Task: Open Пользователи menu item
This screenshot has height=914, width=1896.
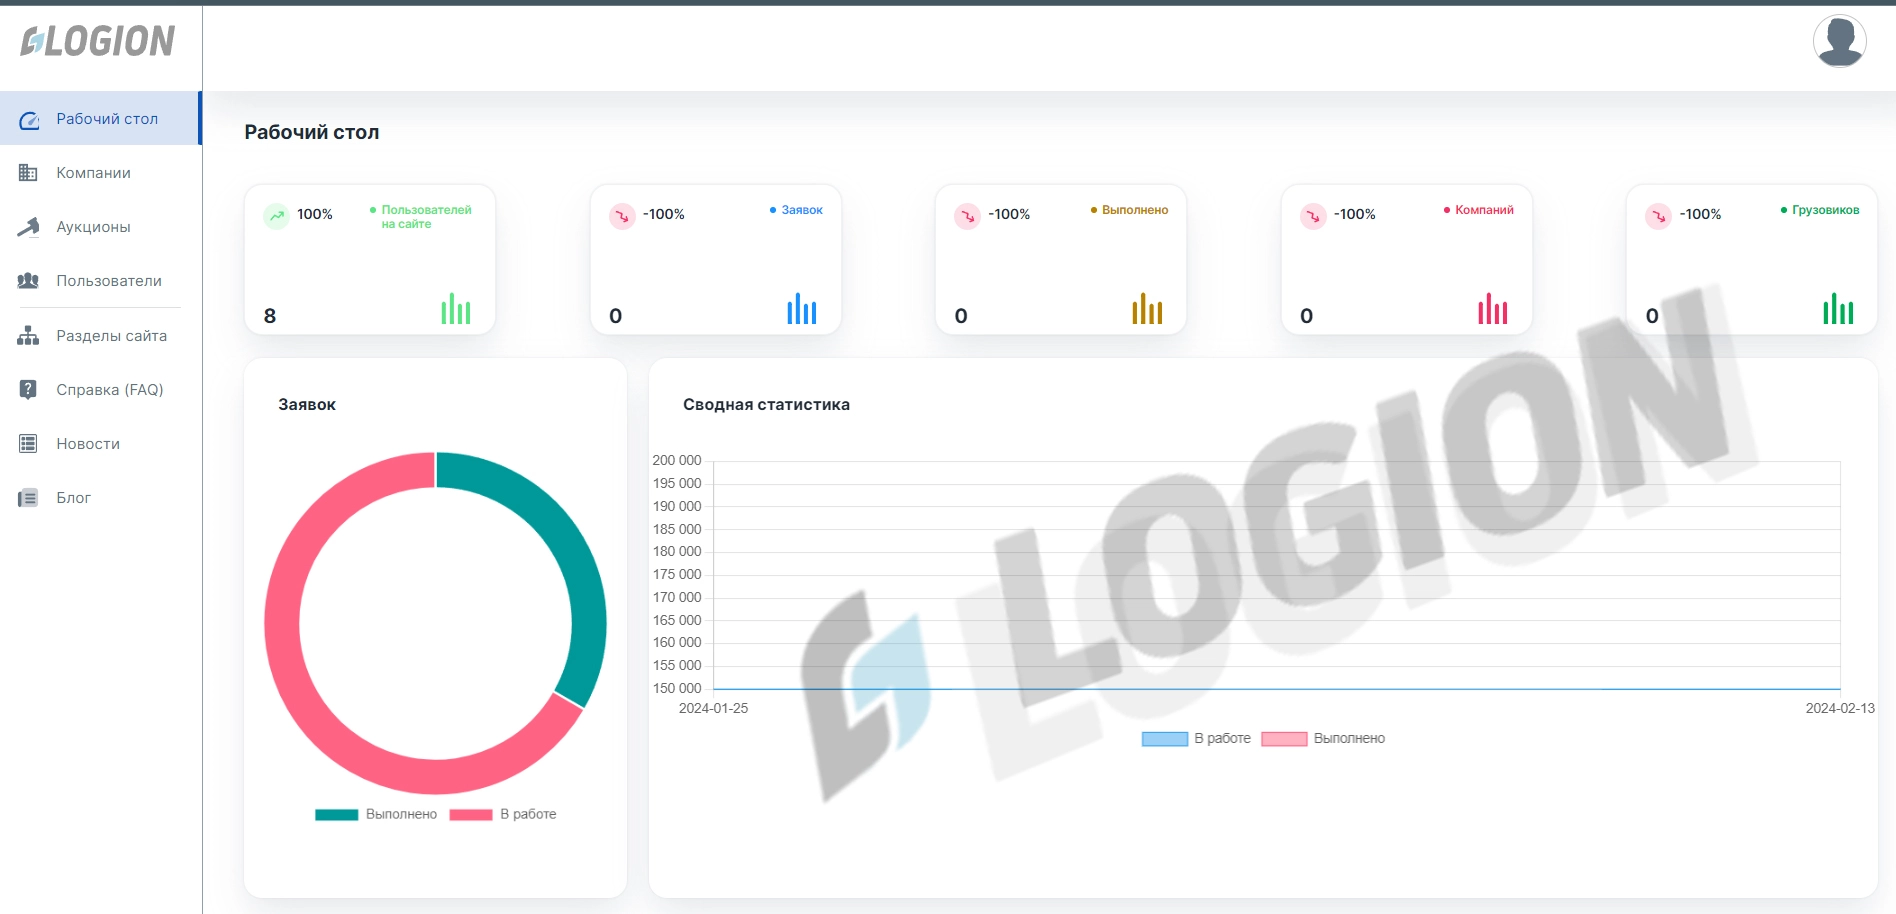Action: click(100, 281)
